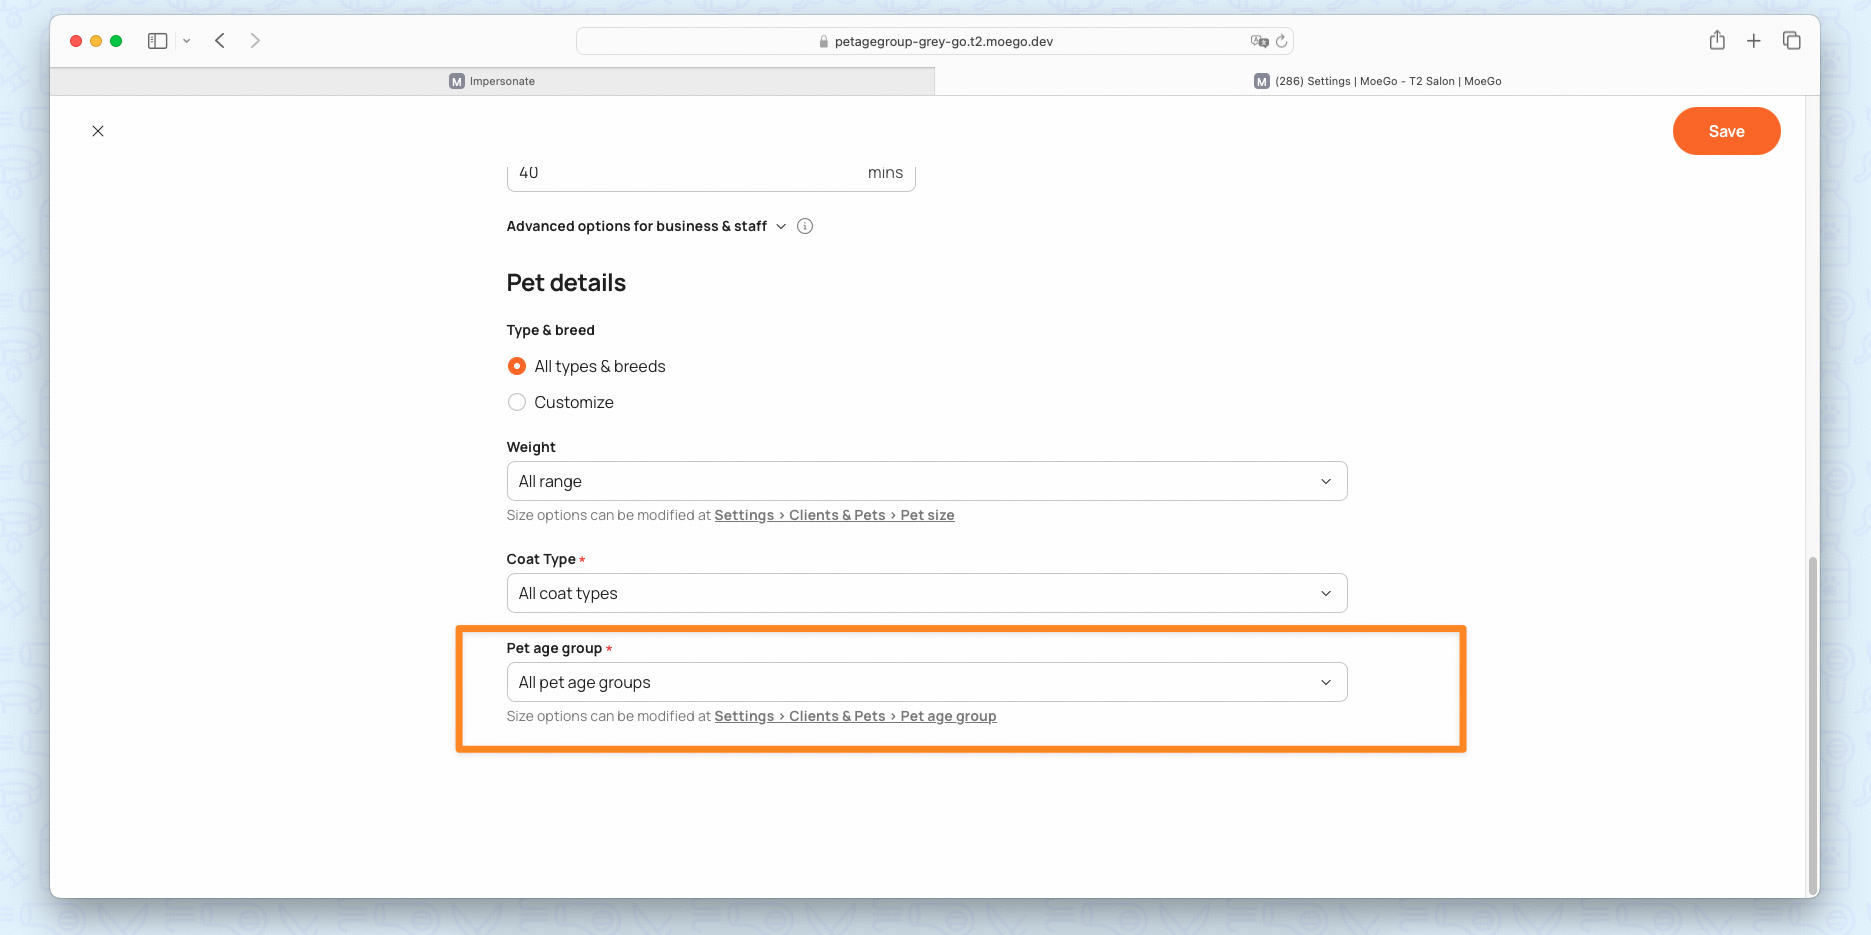The image size is (1871, 935).
Task: Open the Coat Type dropdown
Action: pos(926,593)
